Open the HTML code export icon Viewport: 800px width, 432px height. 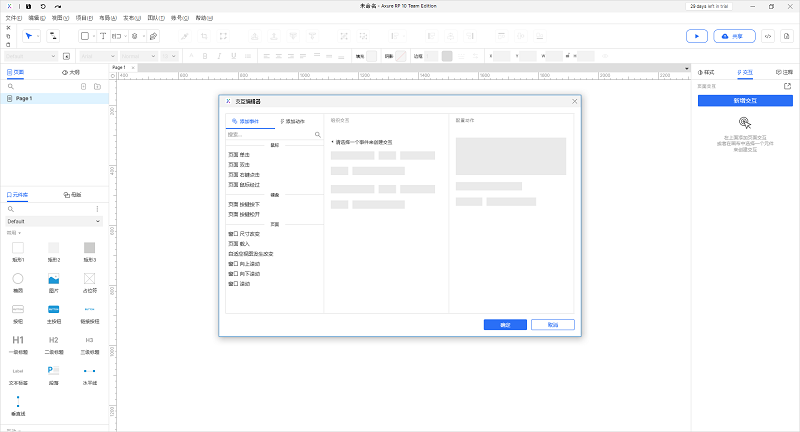point(768,36)
